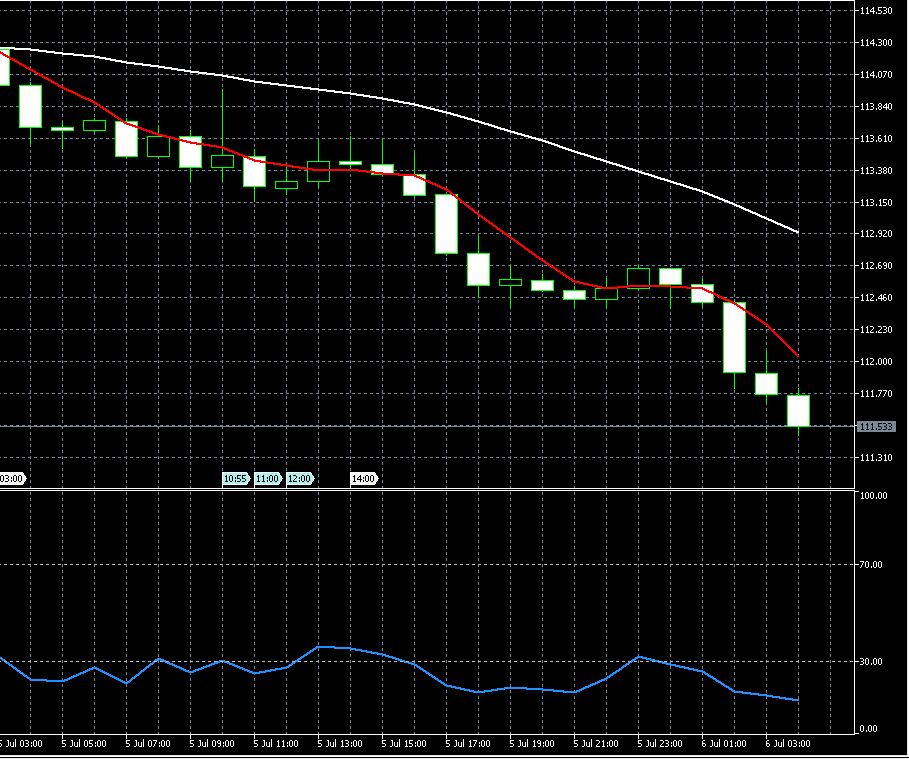Click the 5 Jul 21:00 time axis label
The width and height of the screenshot is (909, 759).
coord(596,744)
